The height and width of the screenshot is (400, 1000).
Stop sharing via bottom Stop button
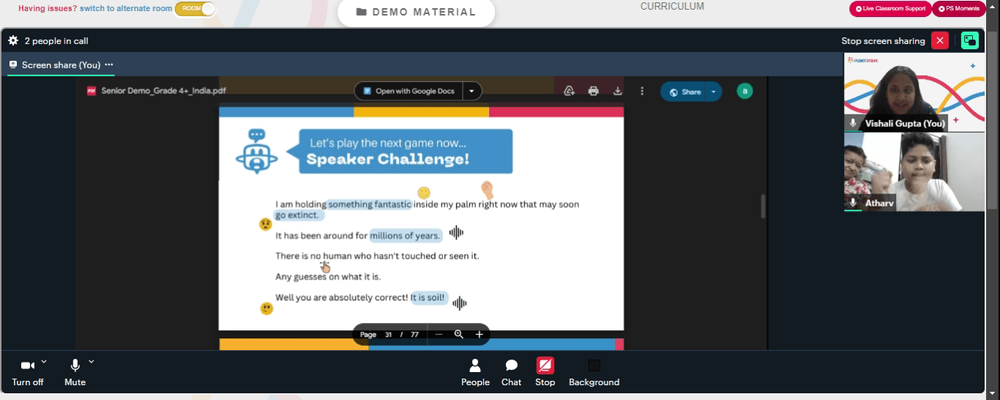coord(545,373)
